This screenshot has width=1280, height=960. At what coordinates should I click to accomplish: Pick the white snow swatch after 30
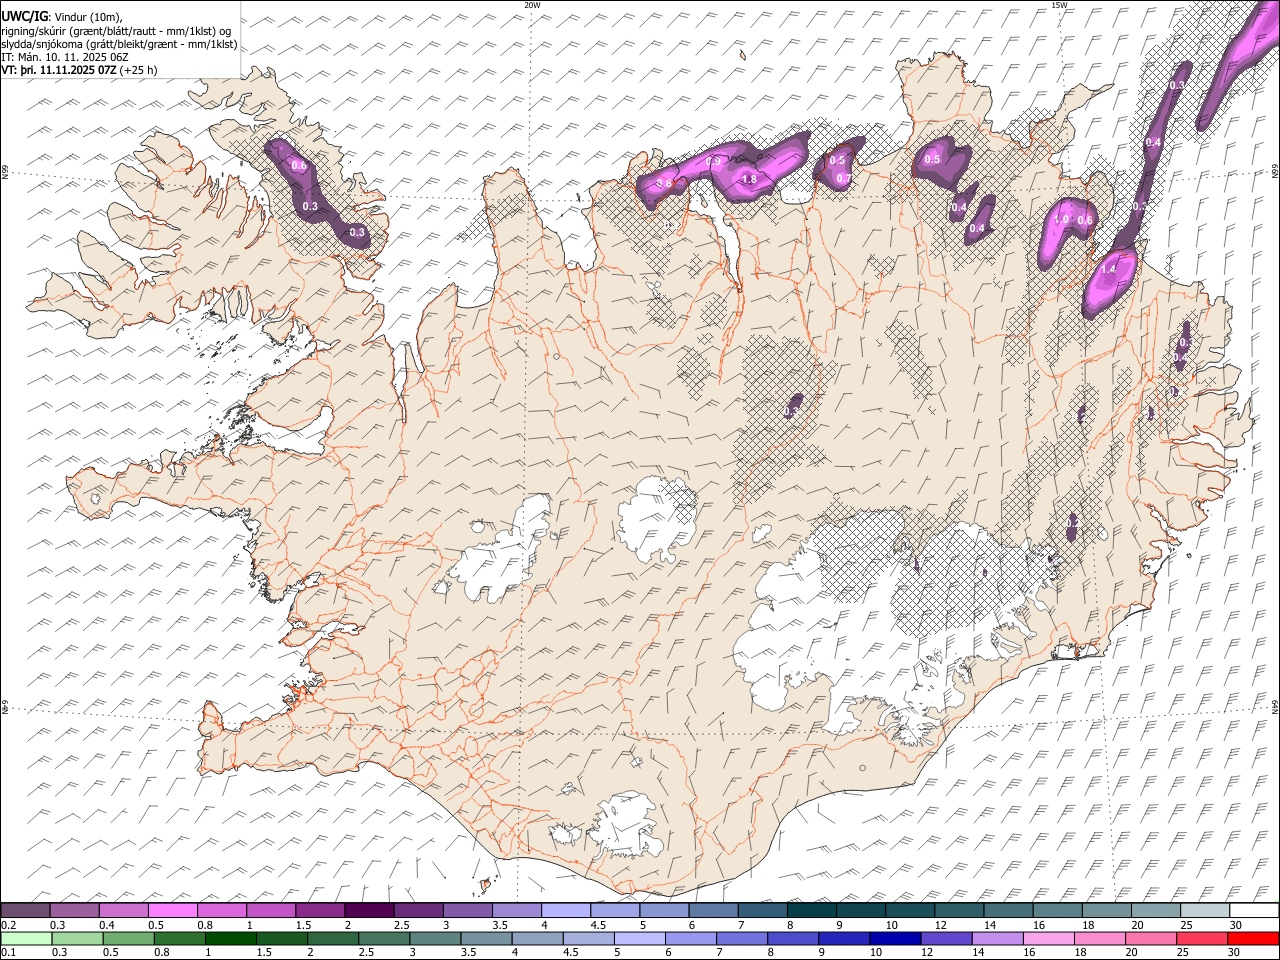click(1254, 910)
